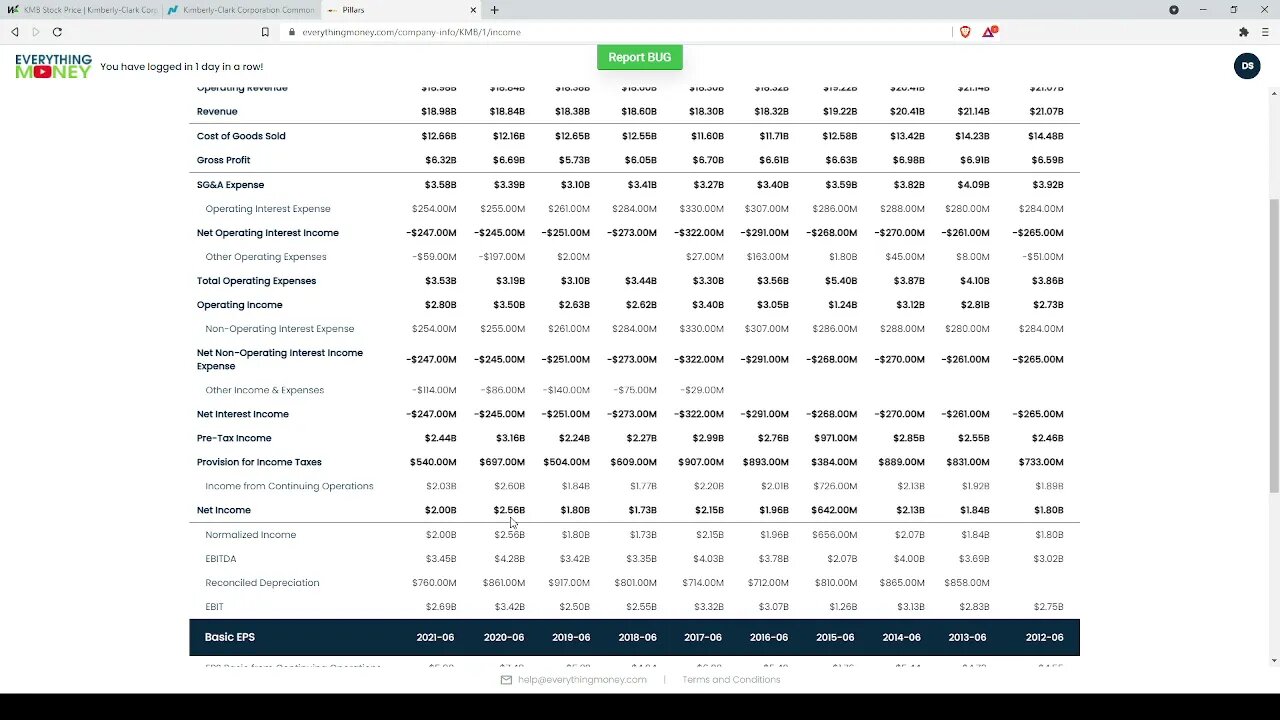Open Brave Rewards triangle icon
Viewport: 1280px width, 720px height.
(988, 32)
